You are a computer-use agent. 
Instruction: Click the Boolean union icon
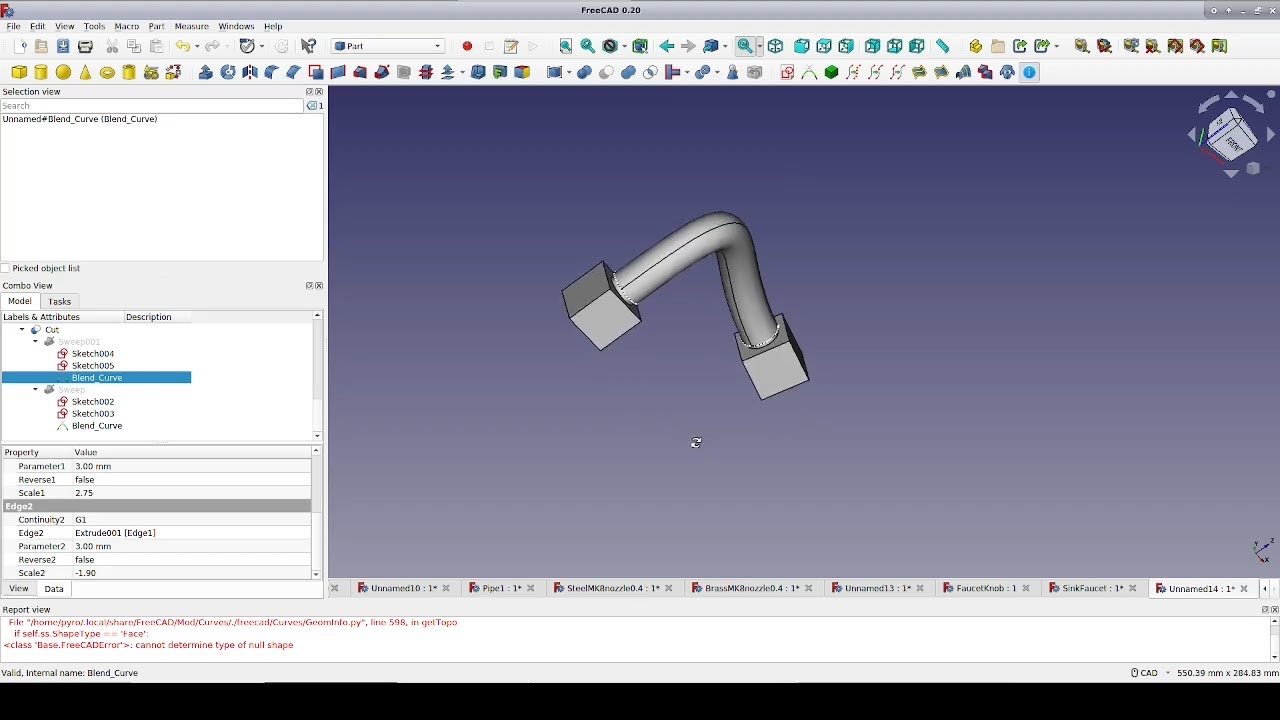pos(628,72)
